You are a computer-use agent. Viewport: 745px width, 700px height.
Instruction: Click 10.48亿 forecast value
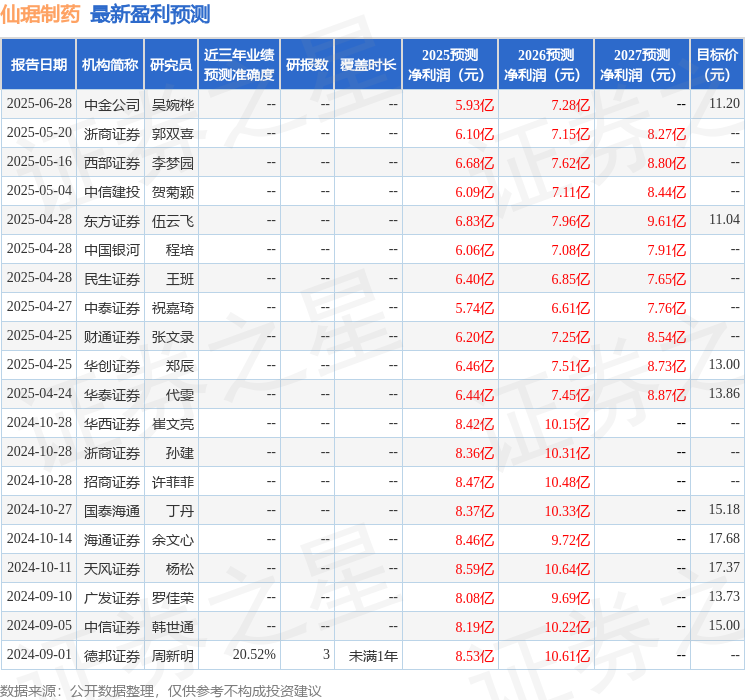click(x=567, y=482)
